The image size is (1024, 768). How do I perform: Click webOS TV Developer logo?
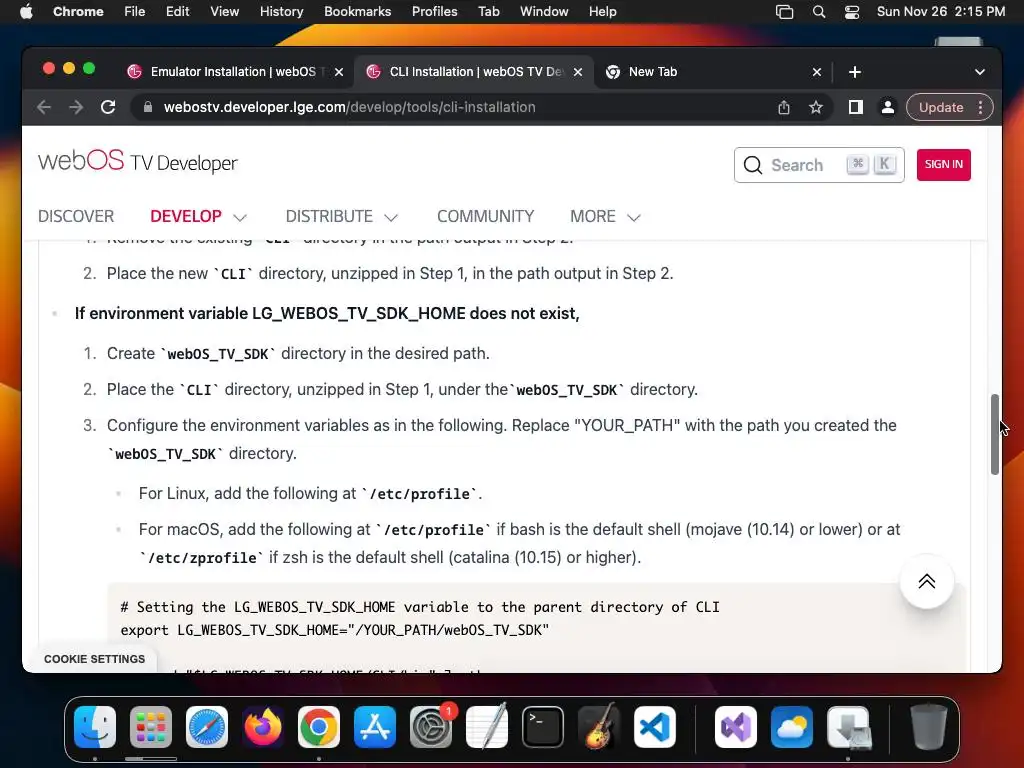click(138, 161)
